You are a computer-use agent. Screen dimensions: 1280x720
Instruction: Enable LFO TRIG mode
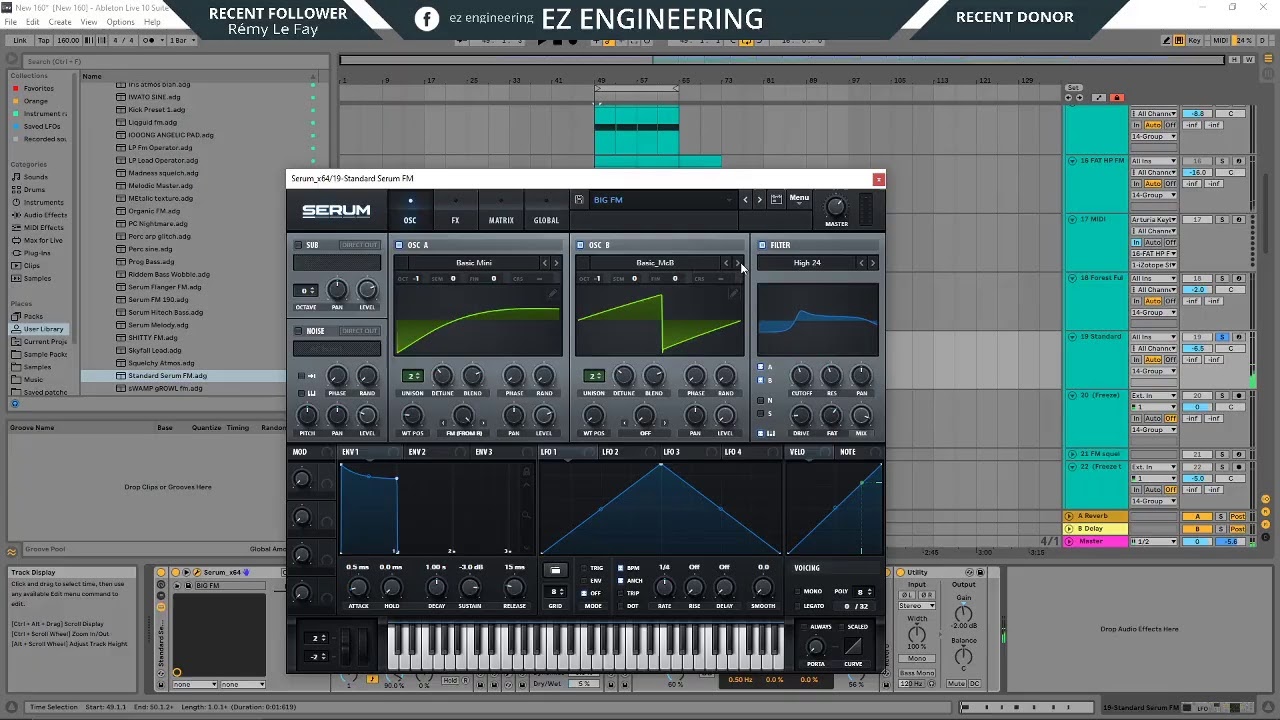585,568
